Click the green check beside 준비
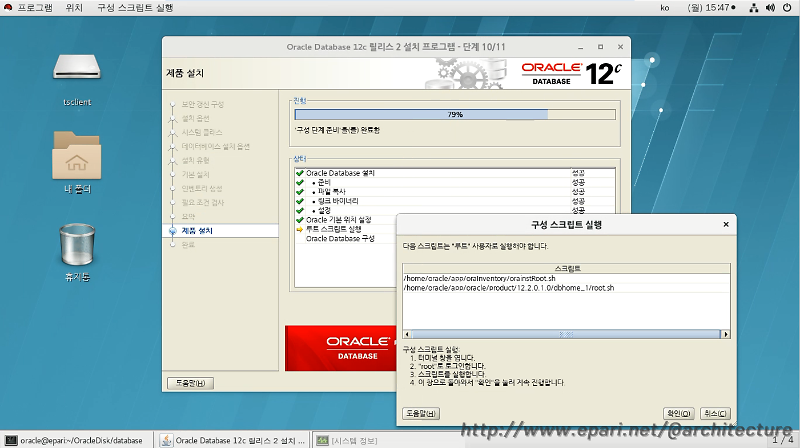800x448 pixels. click(x=300, y=182)
